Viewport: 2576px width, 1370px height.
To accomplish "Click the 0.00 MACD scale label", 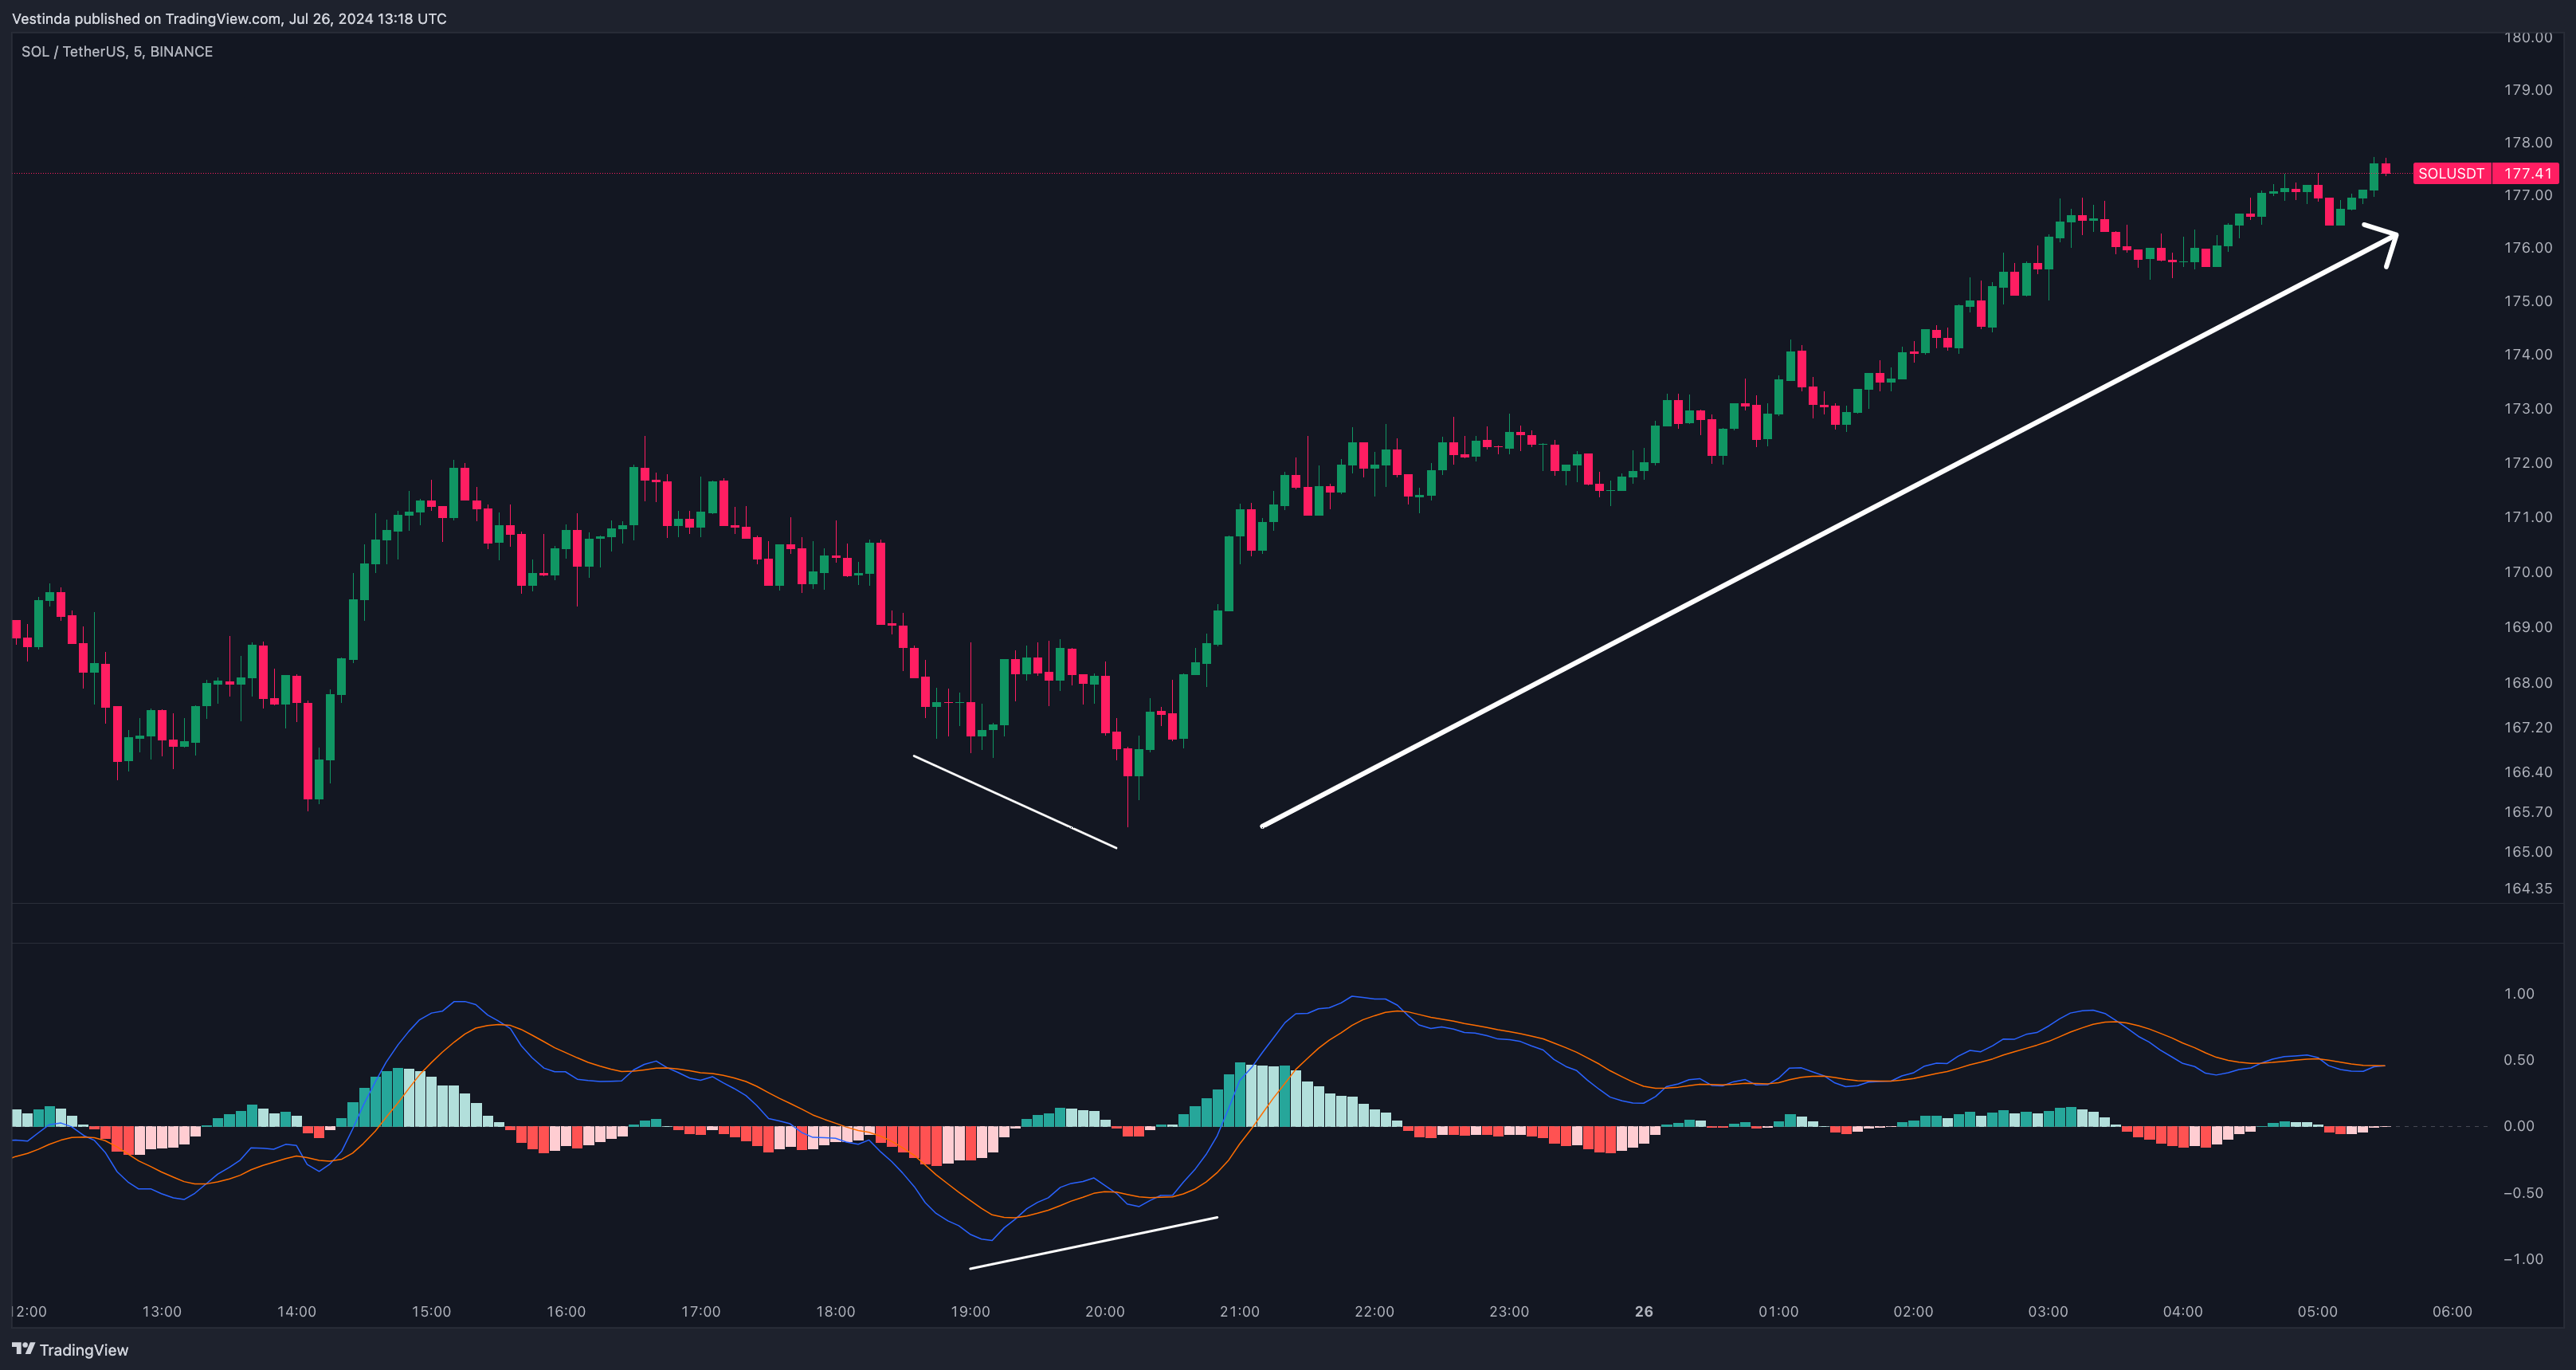I will click(2519, 1125).
